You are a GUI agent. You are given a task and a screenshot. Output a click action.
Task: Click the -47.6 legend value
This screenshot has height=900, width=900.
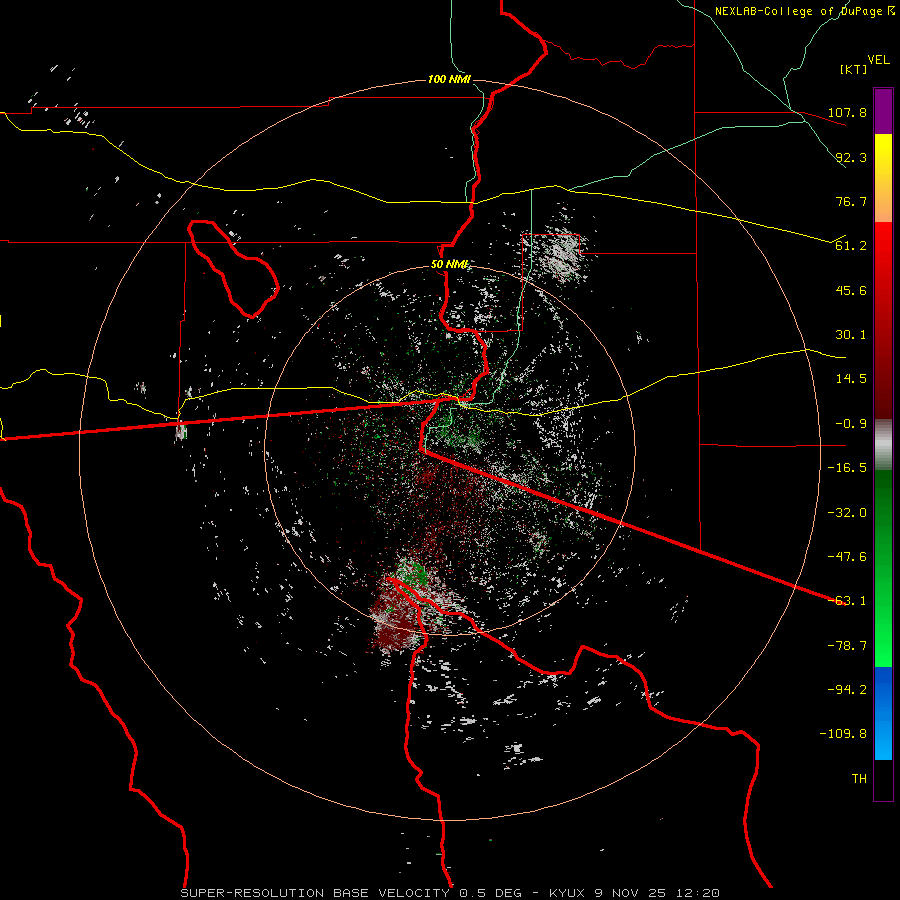pyautogui.click(x=847, y=557)
